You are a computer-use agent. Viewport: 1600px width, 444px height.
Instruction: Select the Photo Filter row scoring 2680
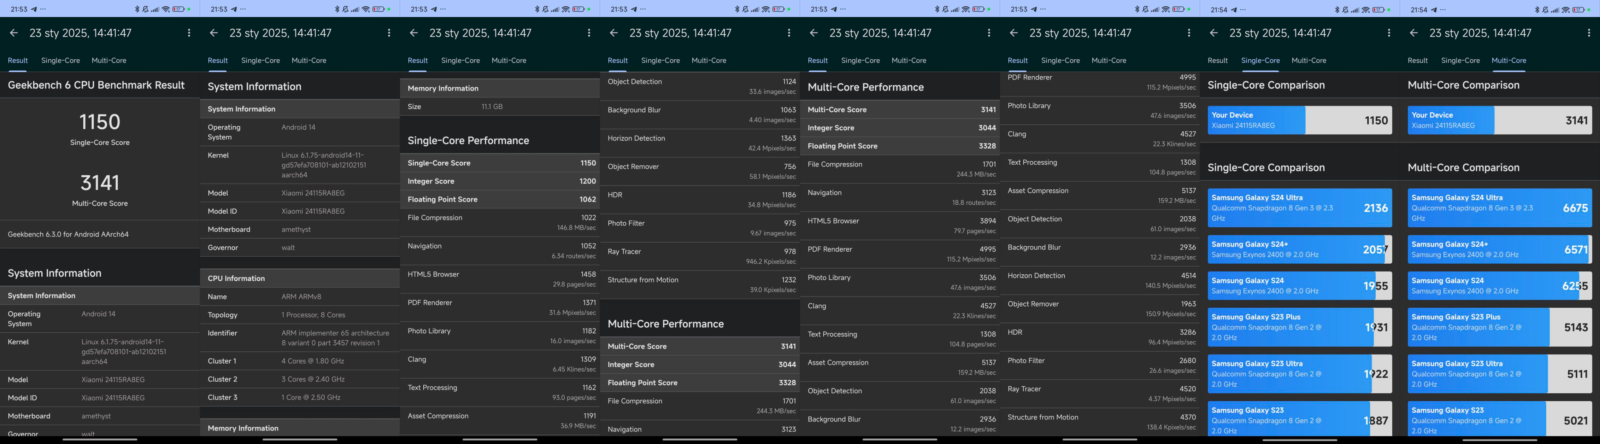tap(1100, 366)
